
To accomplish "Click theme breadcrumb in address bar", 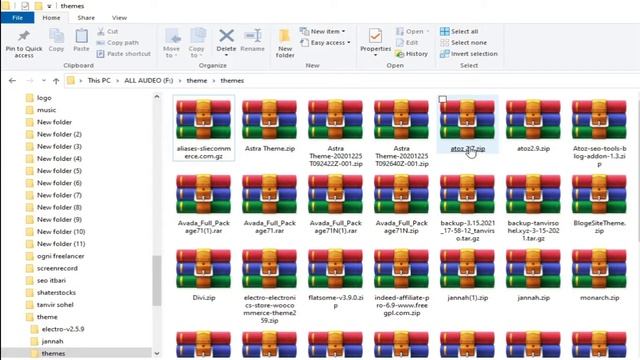I will pos(197,80).
